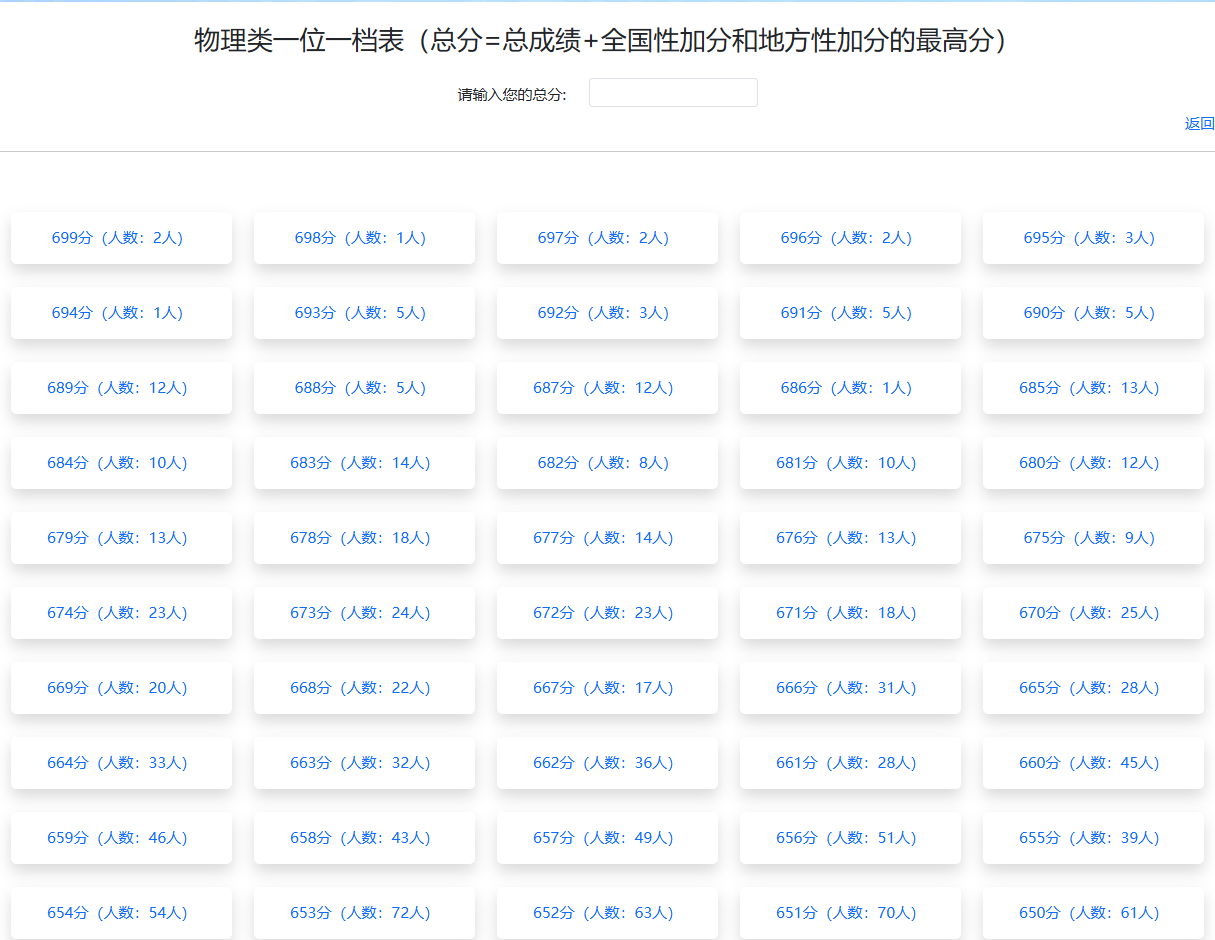Click the 680分 score card
1215x940 pixels.
point(1093,463)
